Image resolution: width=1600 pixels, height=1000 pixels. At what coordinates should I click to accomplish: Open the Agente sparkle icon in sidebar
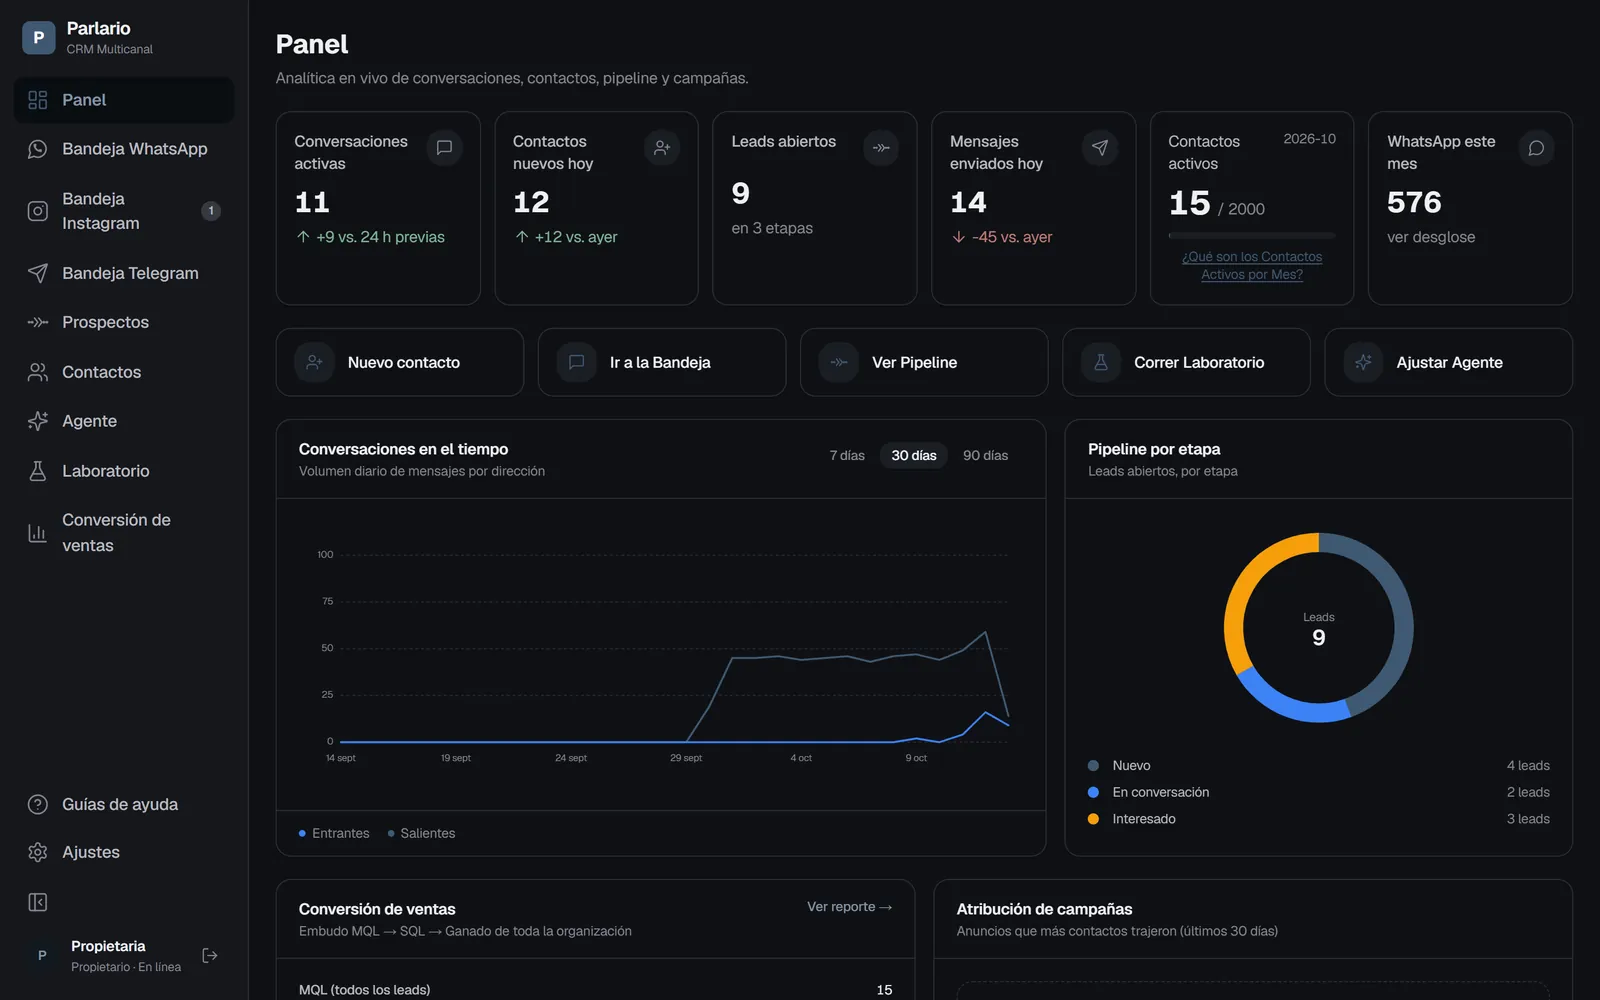click(37, 421)
